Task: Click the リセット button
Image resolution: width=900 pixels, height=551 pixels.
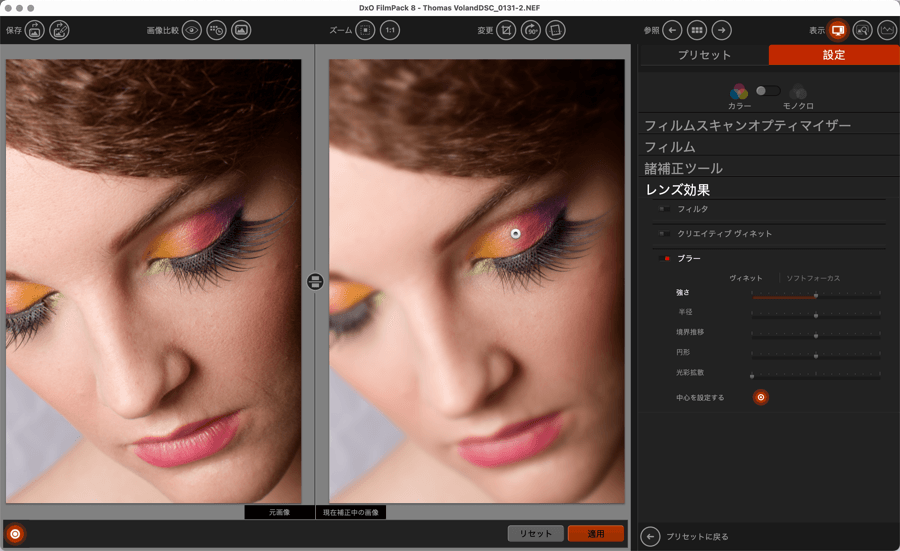Action: 535,534
